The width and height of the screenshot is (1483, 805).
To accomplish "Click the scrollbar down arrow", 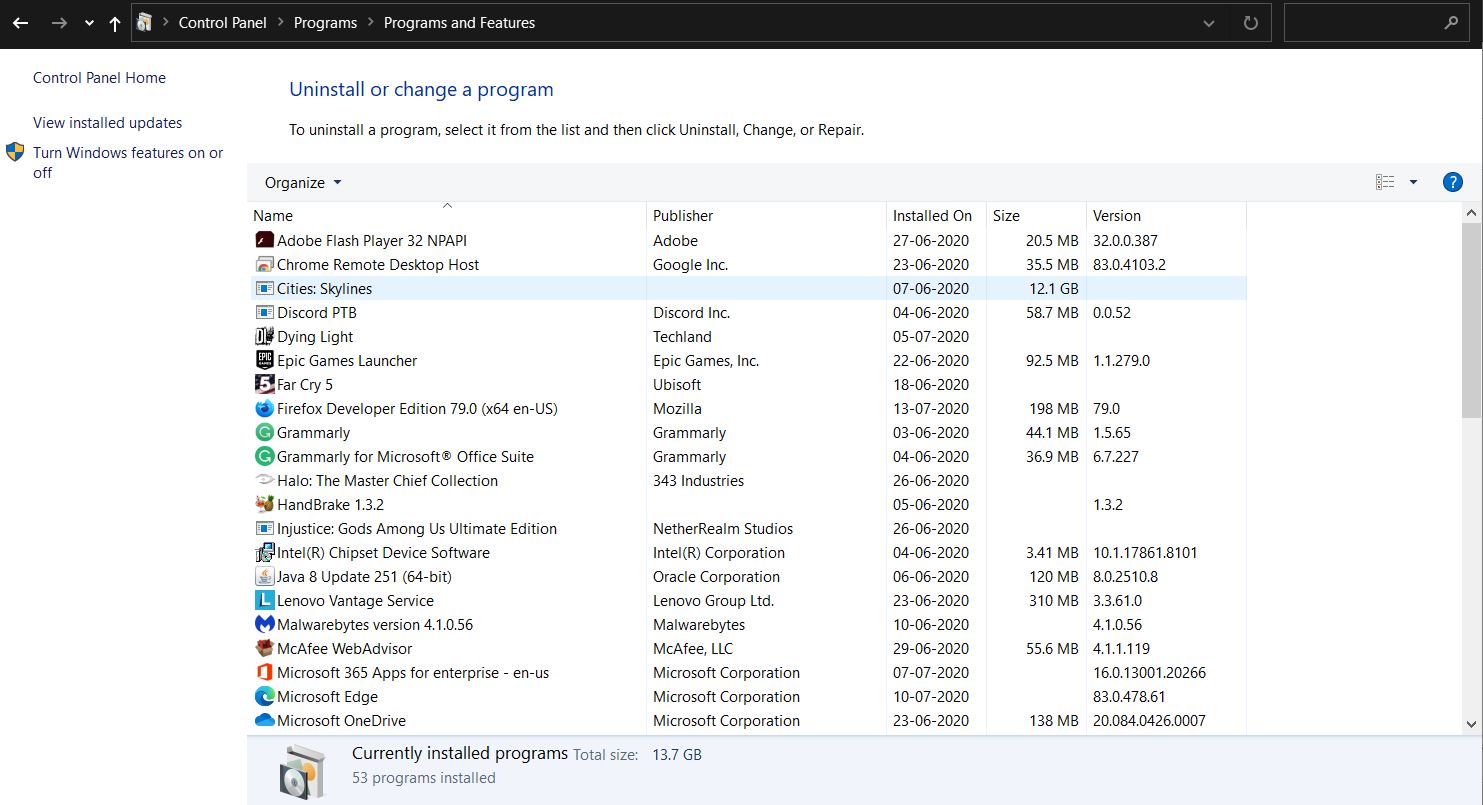I will pyautogui.click(x=1471, y=724).
